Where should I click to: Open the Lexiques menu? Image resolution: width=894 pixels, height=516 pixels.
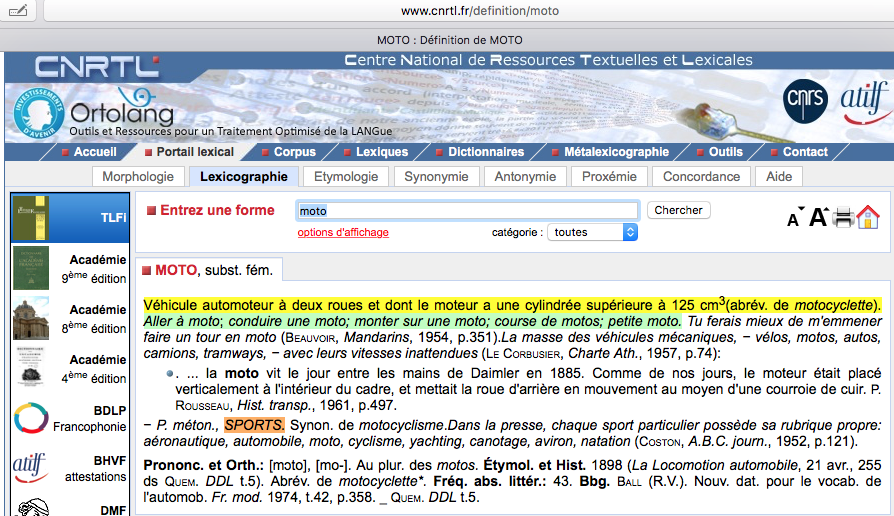376,152
